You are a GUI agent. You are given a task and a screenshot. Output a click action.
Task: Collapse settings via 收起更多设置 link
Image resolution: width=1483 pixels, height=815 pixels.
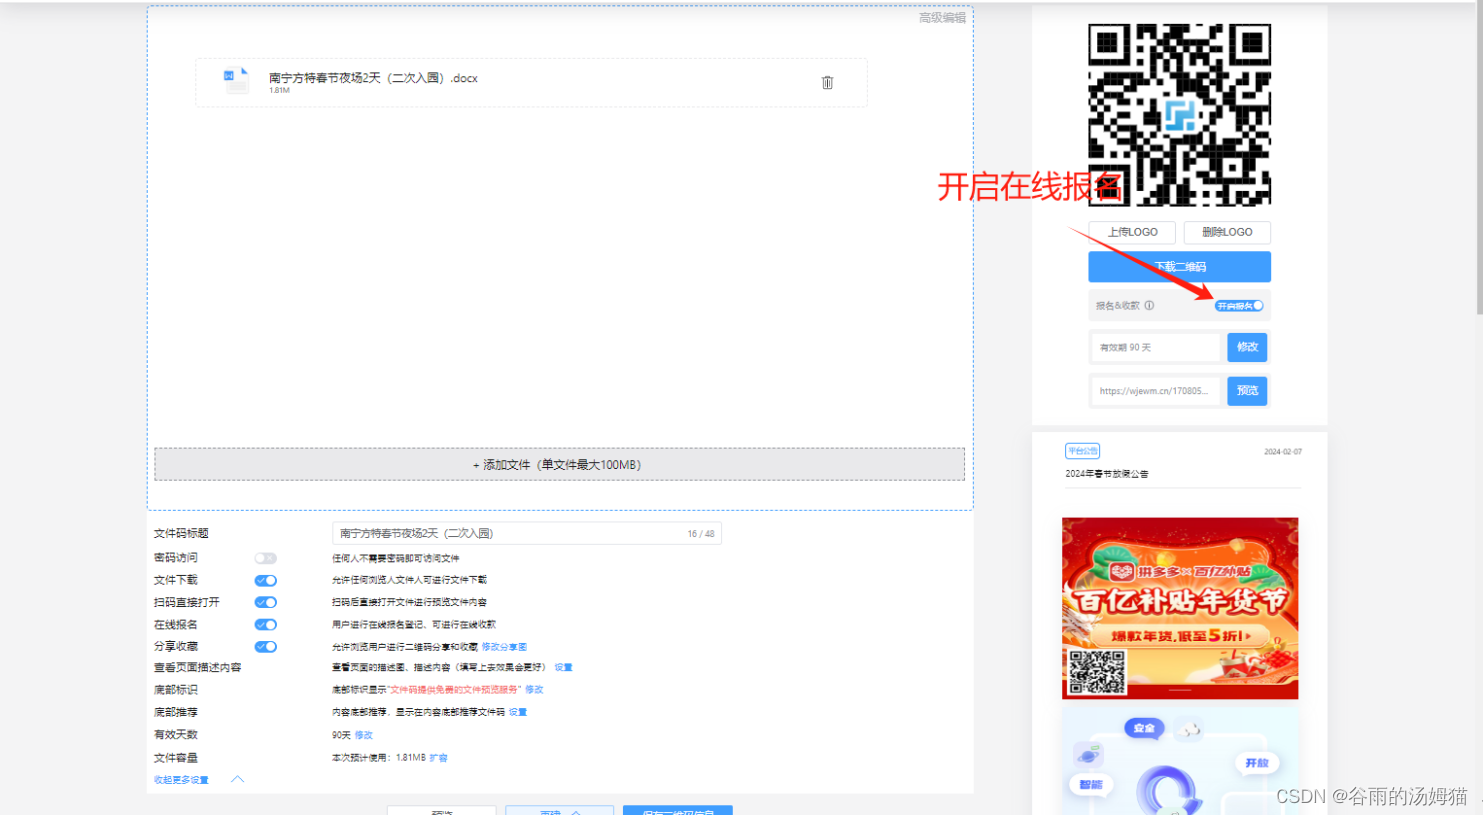[x=181, y=780]
